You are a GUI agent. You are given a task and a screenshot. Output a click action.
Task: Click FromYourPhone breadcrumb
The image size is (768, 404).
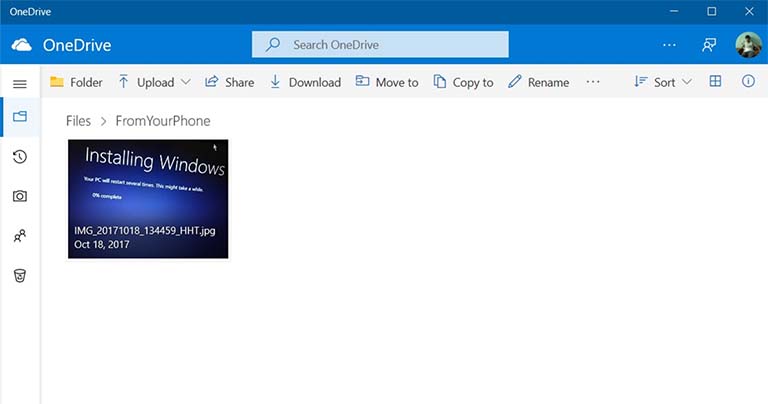click(x=163, y=121)
